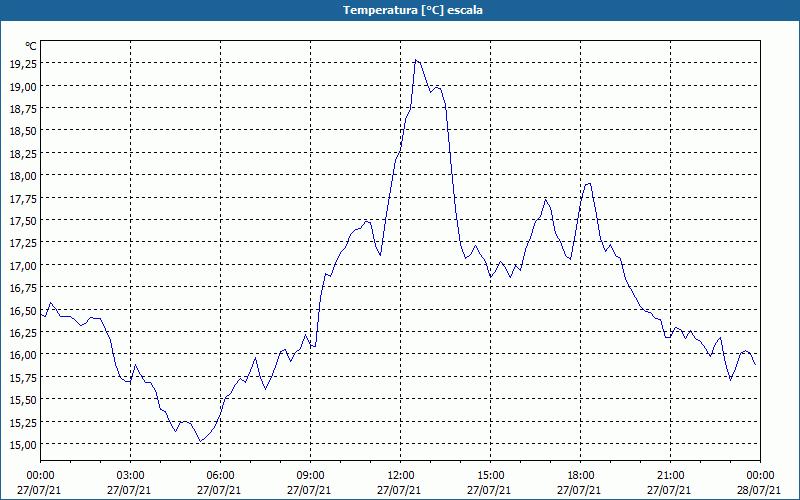Click the 16,25 y-axis value

(x=23, y=333)
